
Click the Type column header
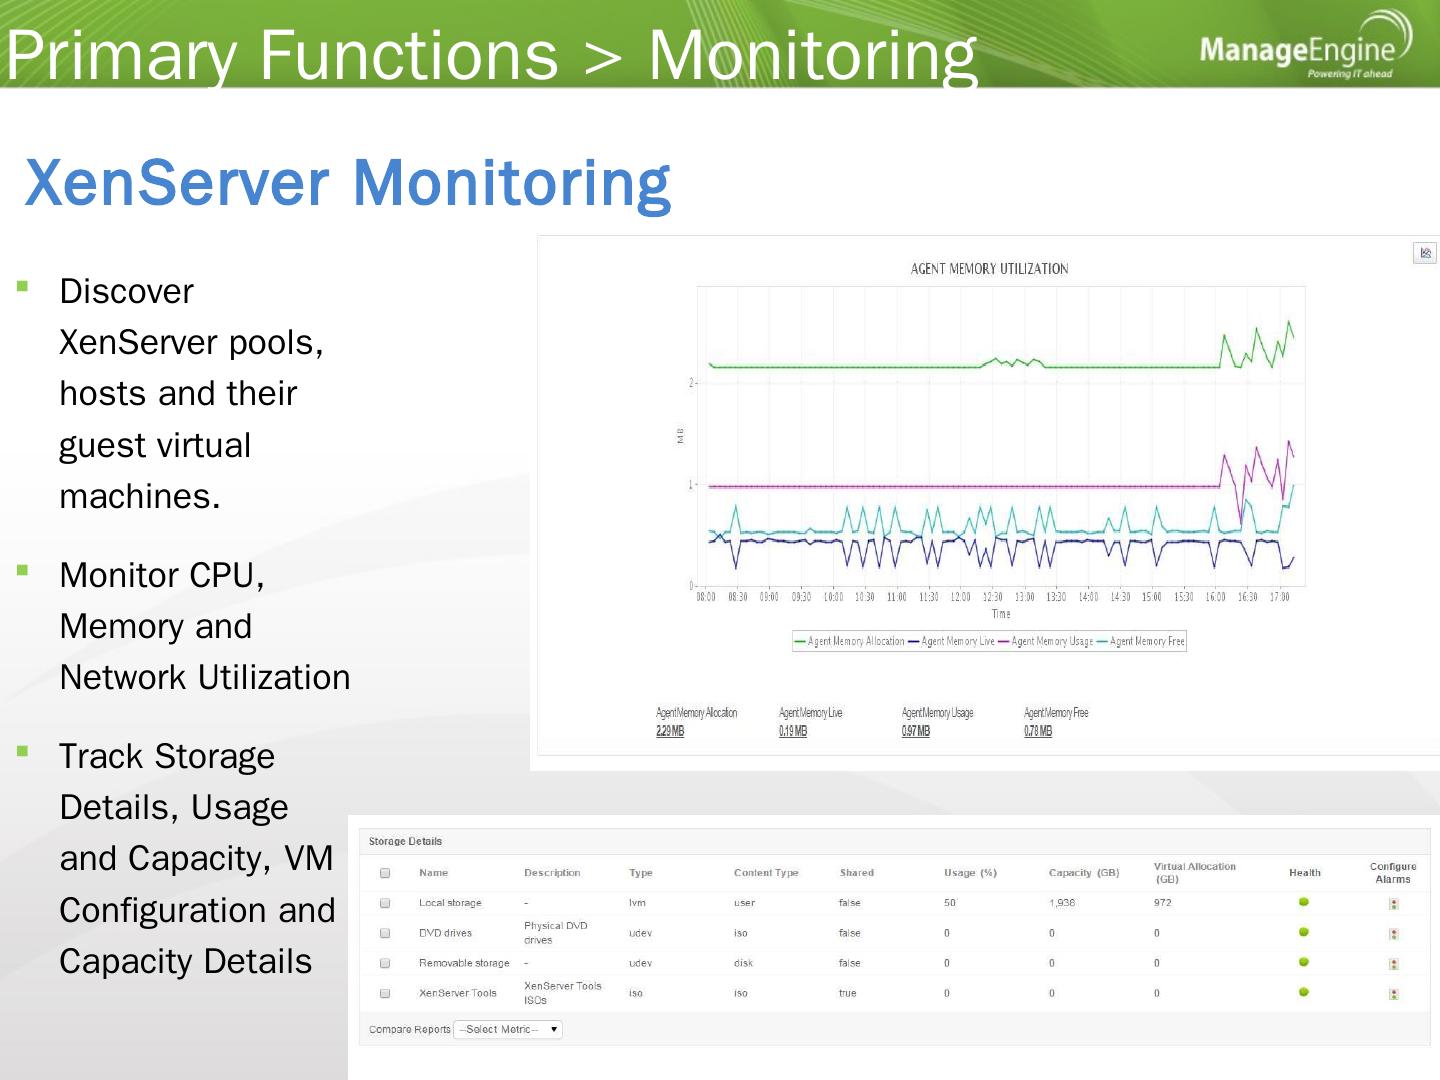(641, 873)
